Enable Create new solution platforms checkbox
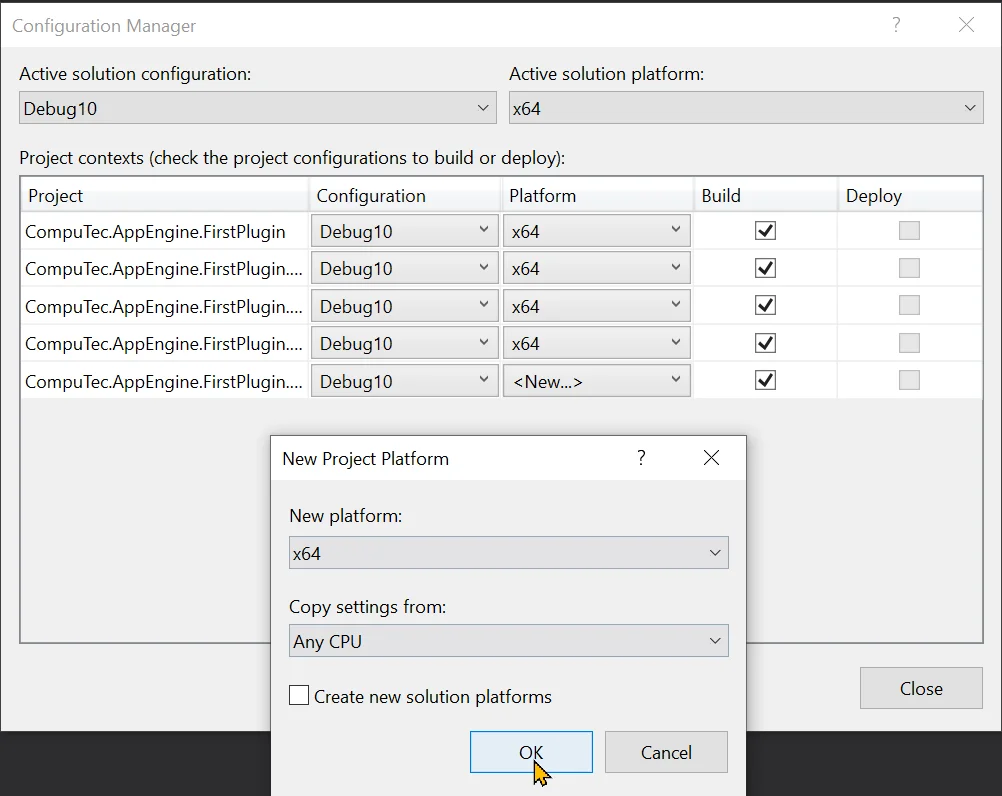The image size is (1002, 796). 299,696
